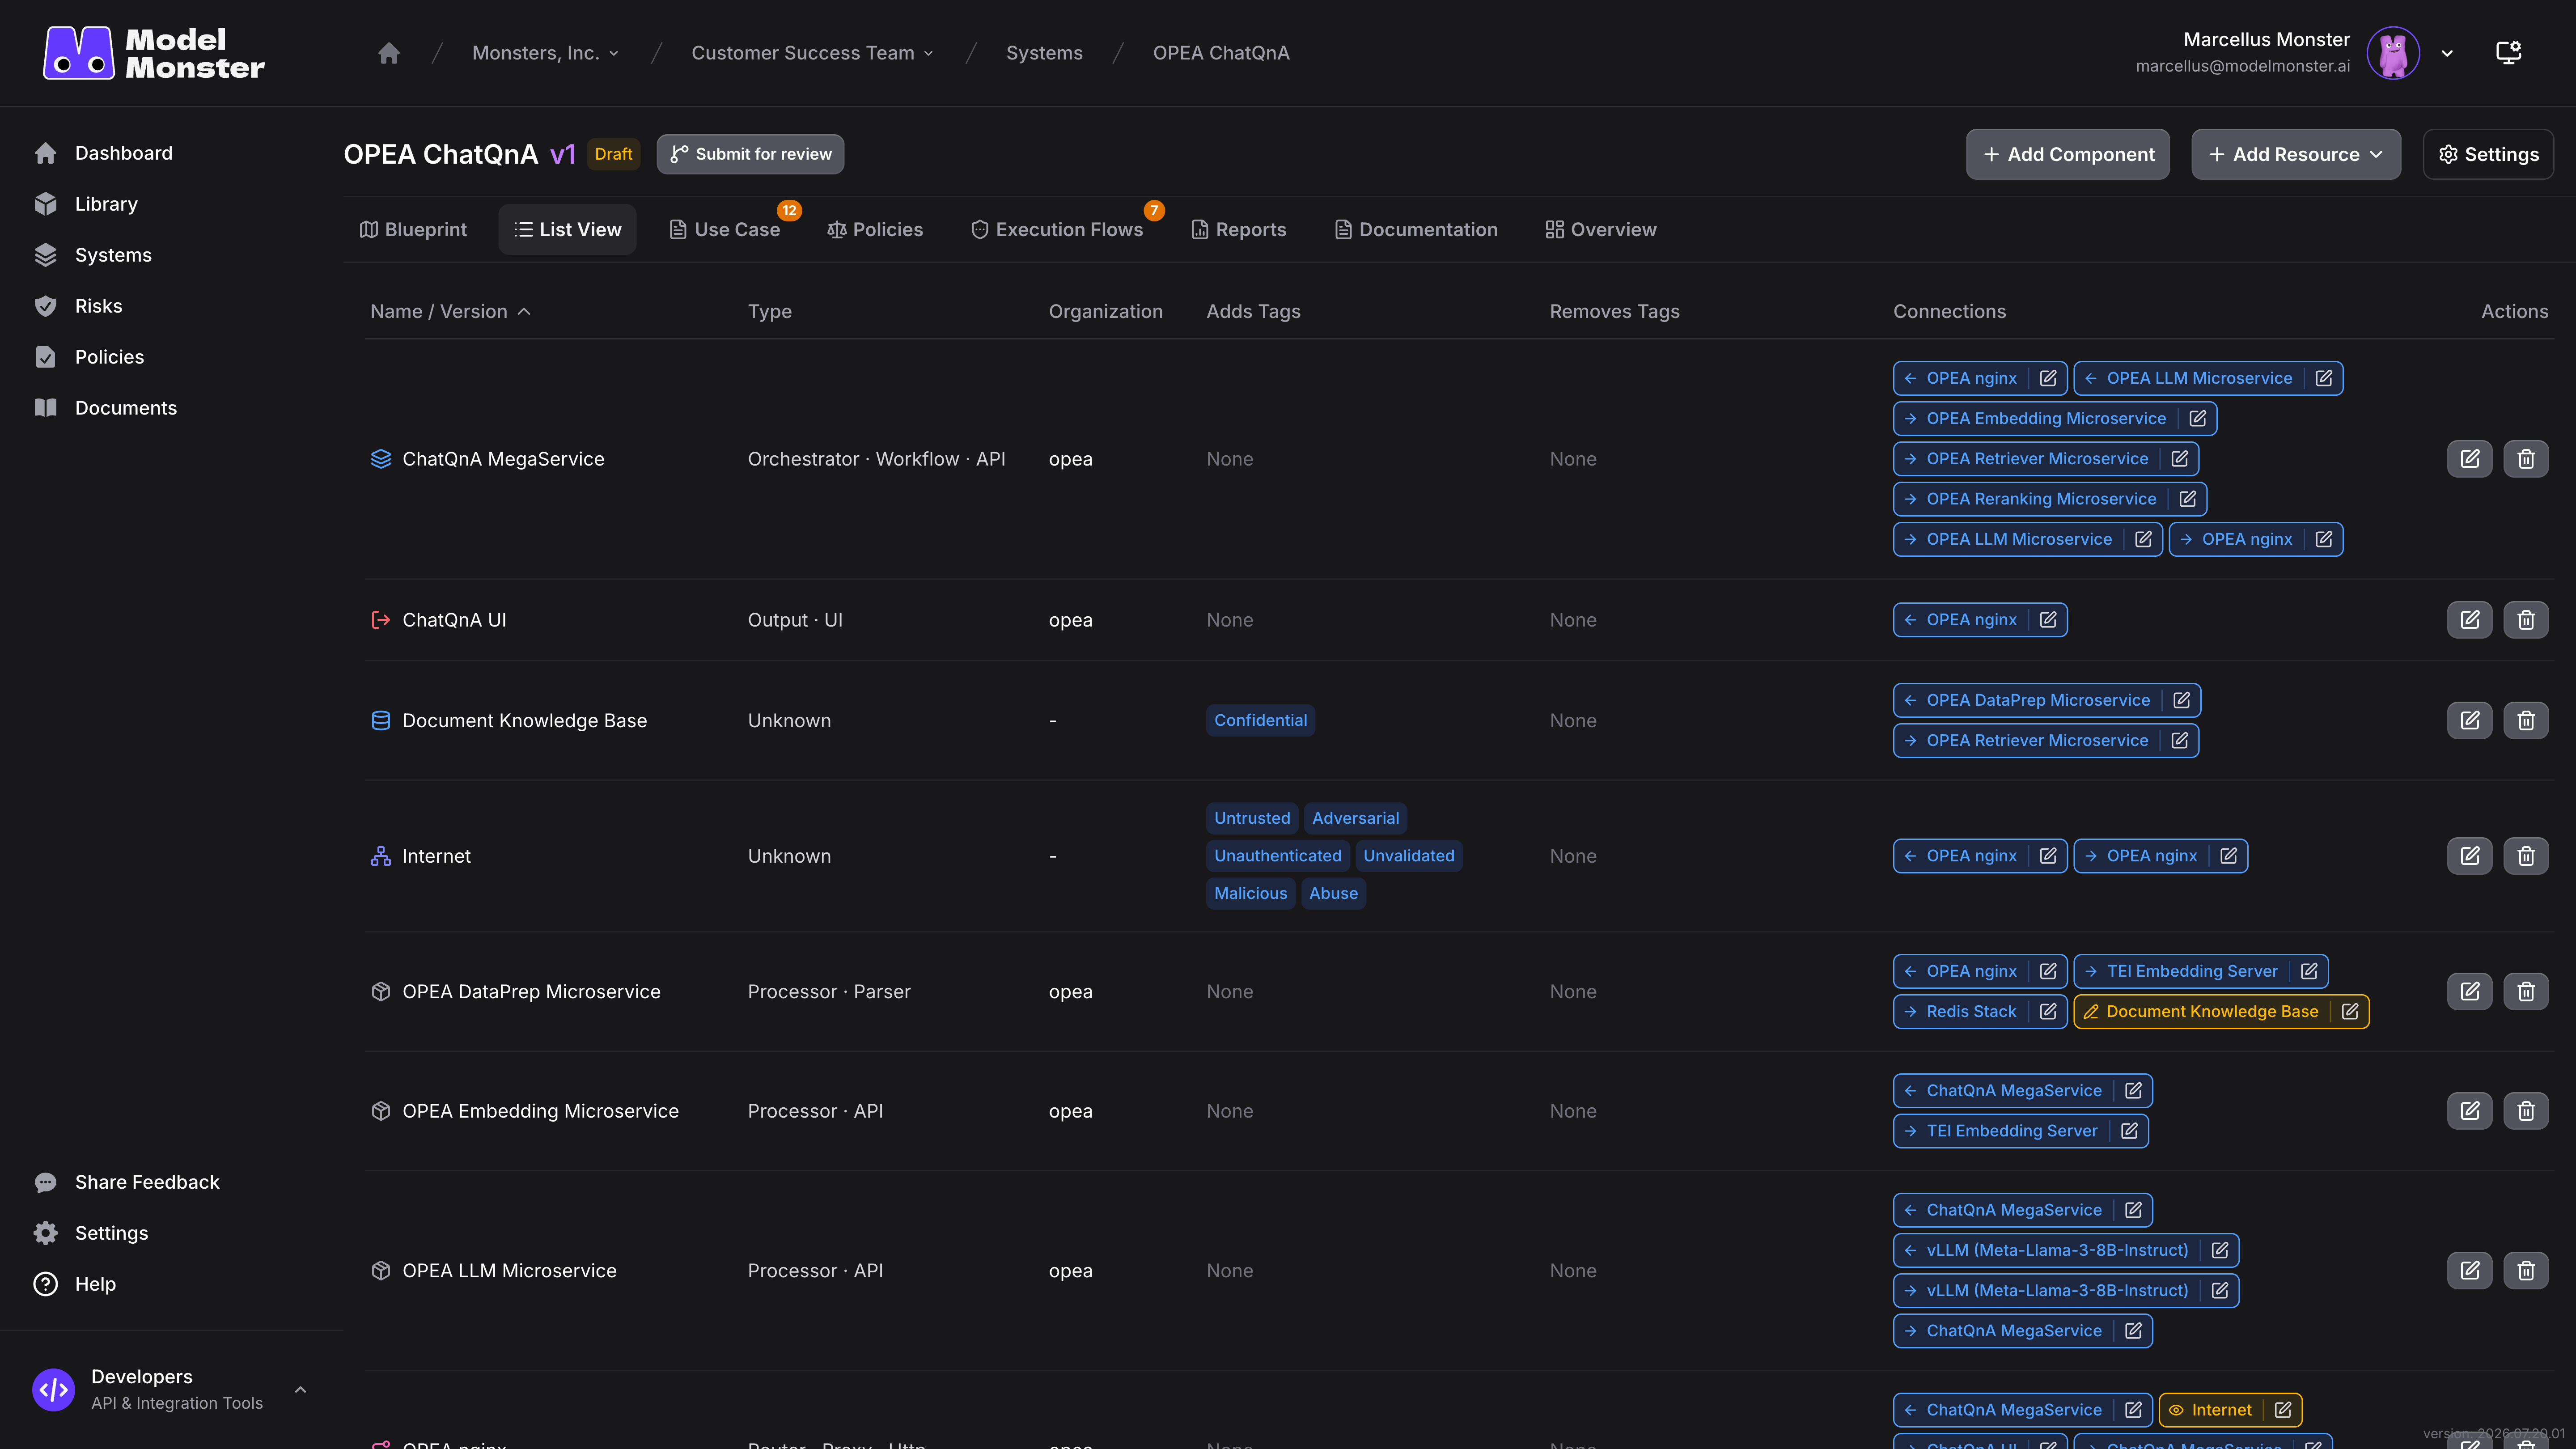Edit the ChatQnA MegaService row
The width and height of the screenshot is (2576, 1449).
pos(2469,459)
